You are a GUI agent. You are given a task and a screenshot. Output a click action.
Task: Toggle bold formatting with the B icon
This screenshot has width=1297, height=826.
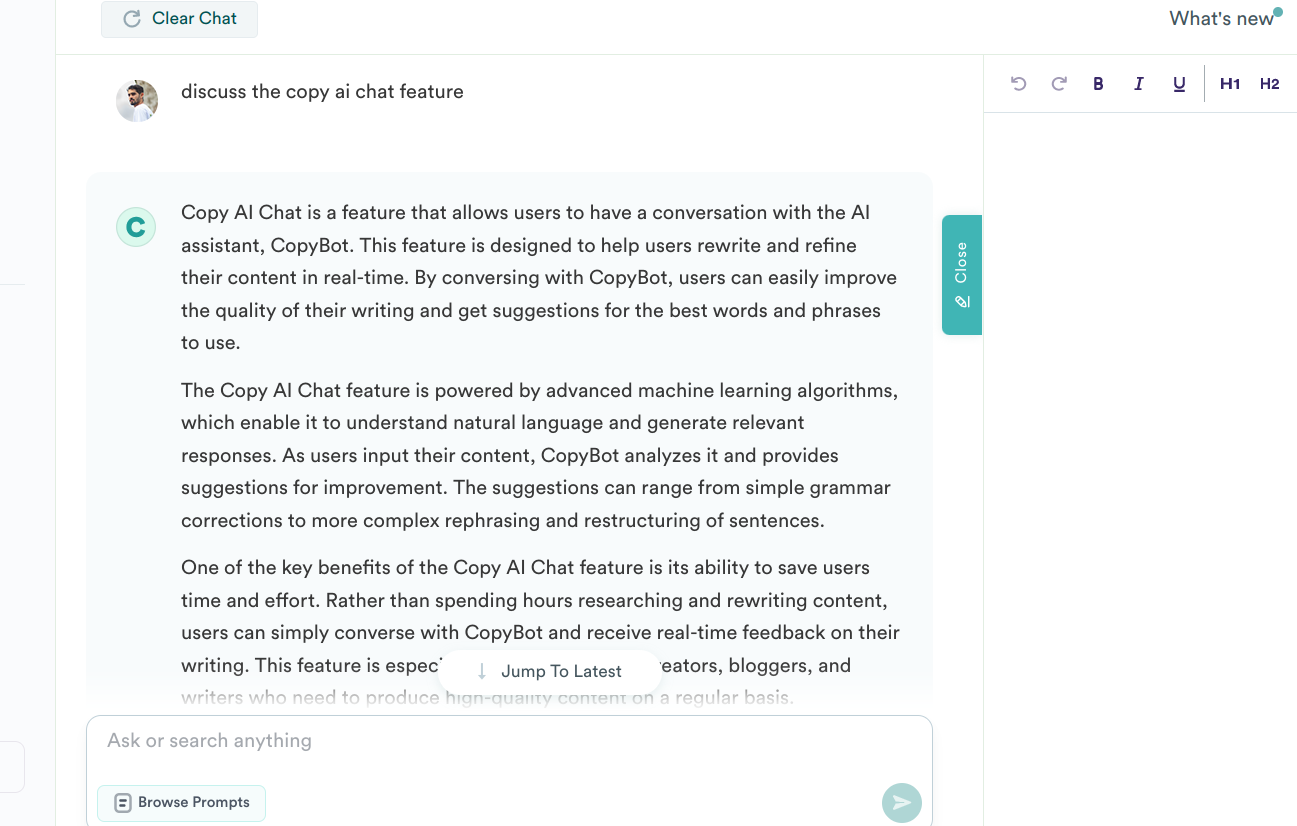coord(1098,84)
